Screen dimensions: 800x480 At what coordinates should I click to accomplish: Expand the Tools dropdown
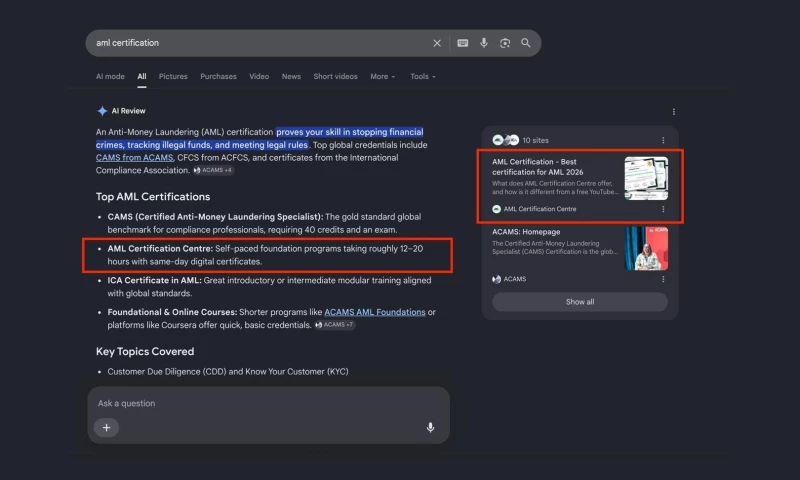[423, 77]
